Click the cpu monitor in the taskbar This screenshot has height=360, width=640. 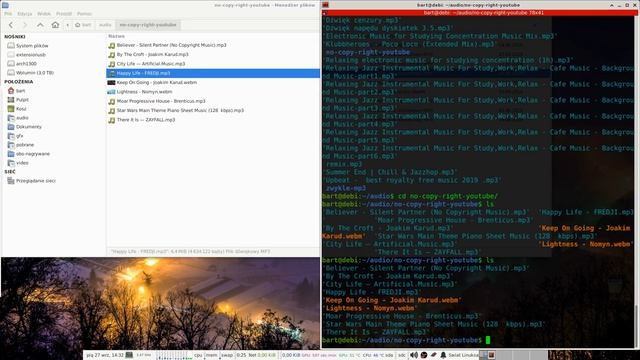coord(198,355)
